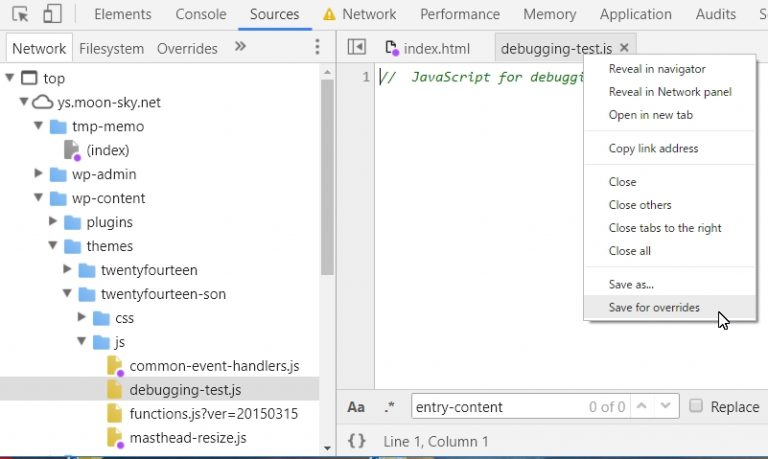Hide the navigator with the sidebar toggle icon
Screen dimensions: 768x459
[x=357, y=47]
